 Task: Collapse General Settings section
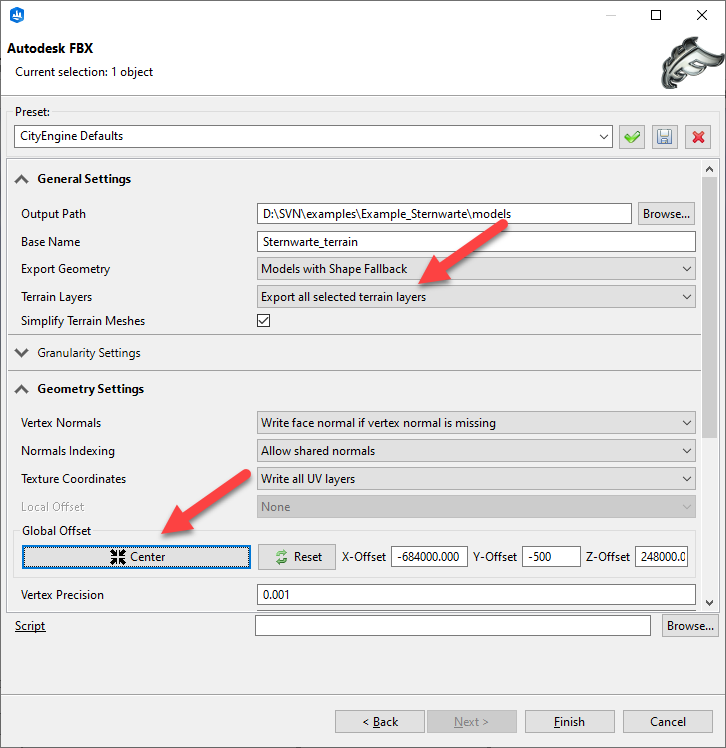click(x=21, y=179)
